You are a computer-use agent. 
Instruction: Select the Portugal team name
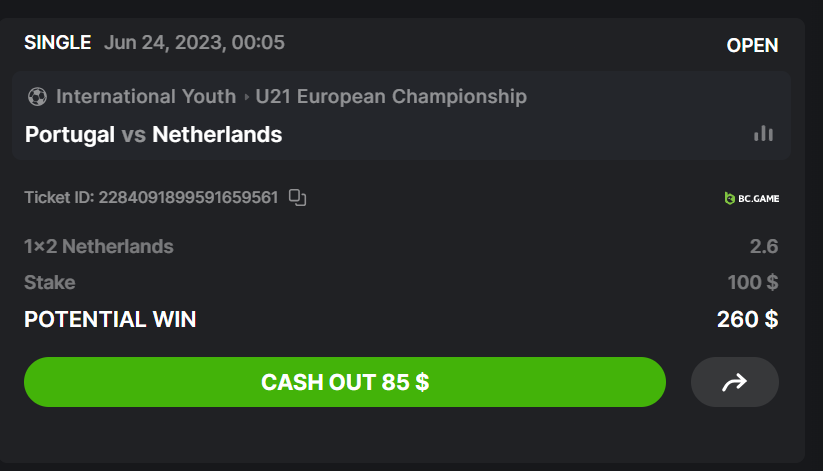click(x=70, y=134)
